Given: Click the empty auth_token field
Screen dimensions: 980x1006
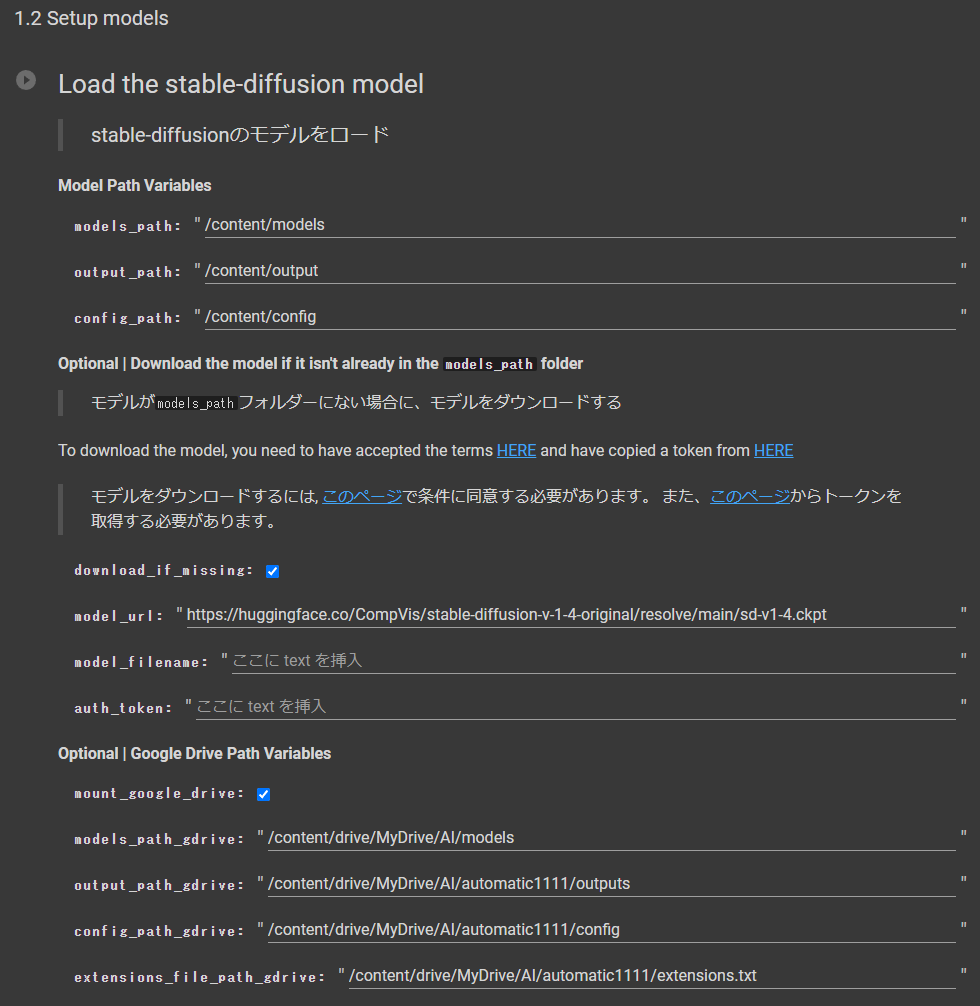Looking at the screenshot, I should coord(575,707).
